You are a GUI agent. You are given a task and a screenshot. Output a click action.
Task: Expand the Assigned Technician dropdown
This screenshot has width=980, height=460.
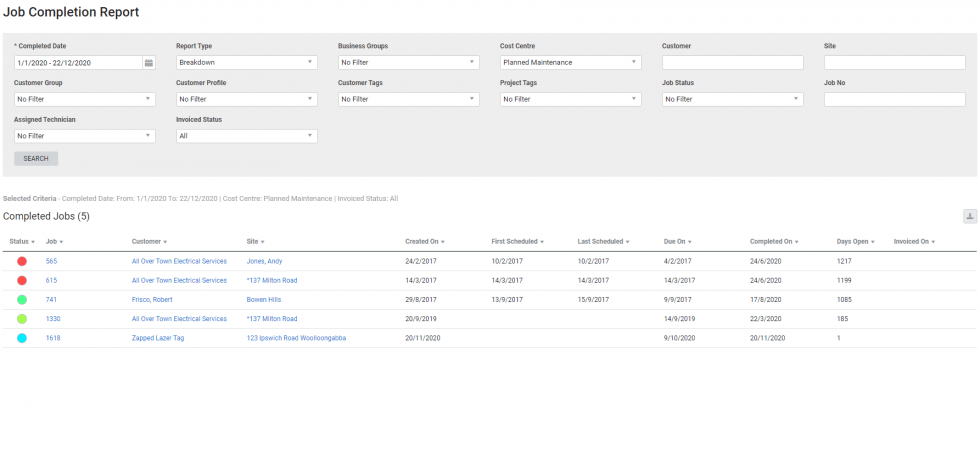pyautogui.click(x=84, y=136)
